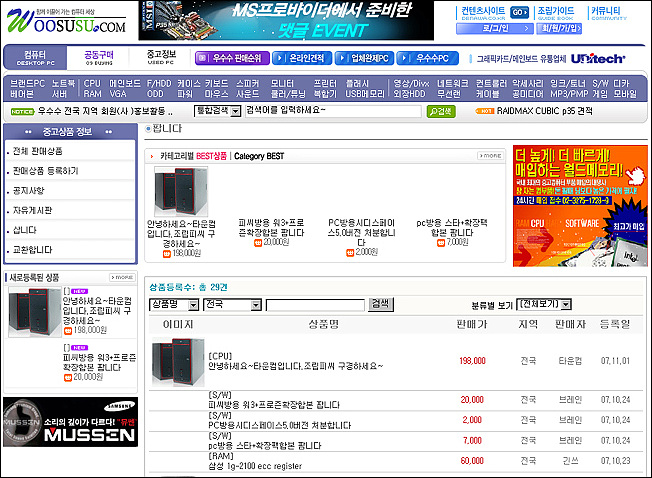Open listing 안녕하세요~타운컴입니다 조립피씨 구경하세요
Screen dimensions: 652x478
point(296,366)
